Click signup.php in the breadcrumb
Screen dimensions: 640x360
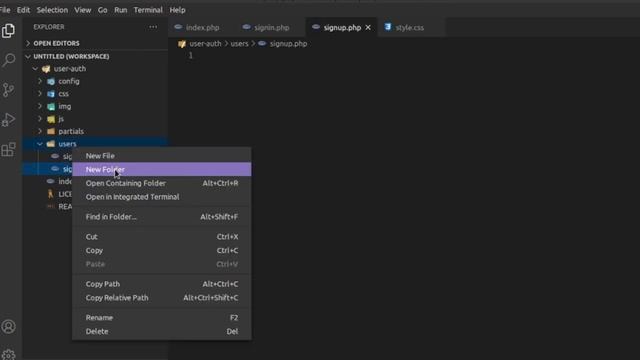coord(288,44)
